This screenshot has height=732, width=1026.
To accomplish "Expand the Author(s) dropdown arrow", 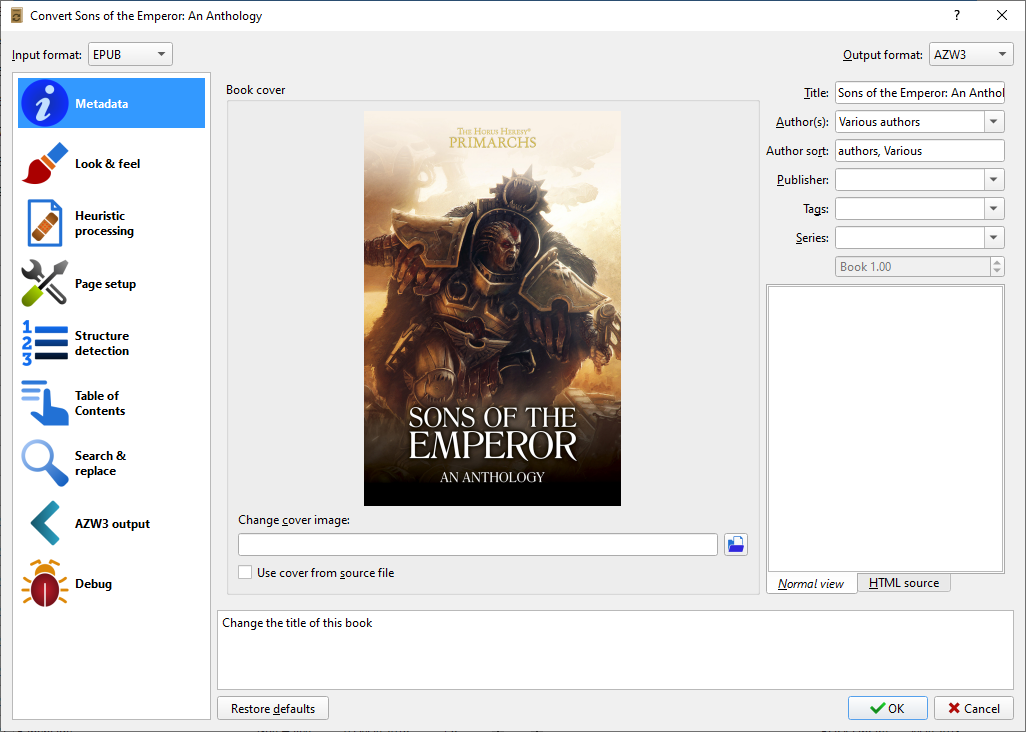I will point(993,122).
